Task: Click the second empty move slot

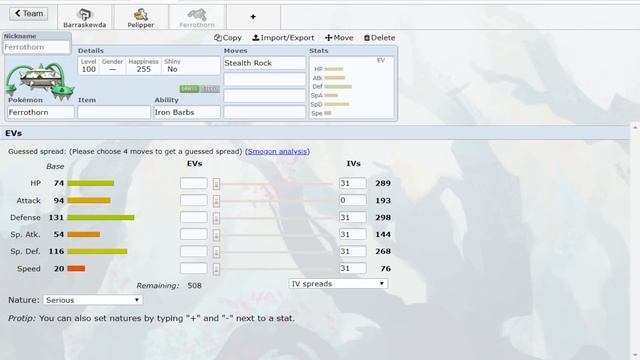Action: click(264, 79)
